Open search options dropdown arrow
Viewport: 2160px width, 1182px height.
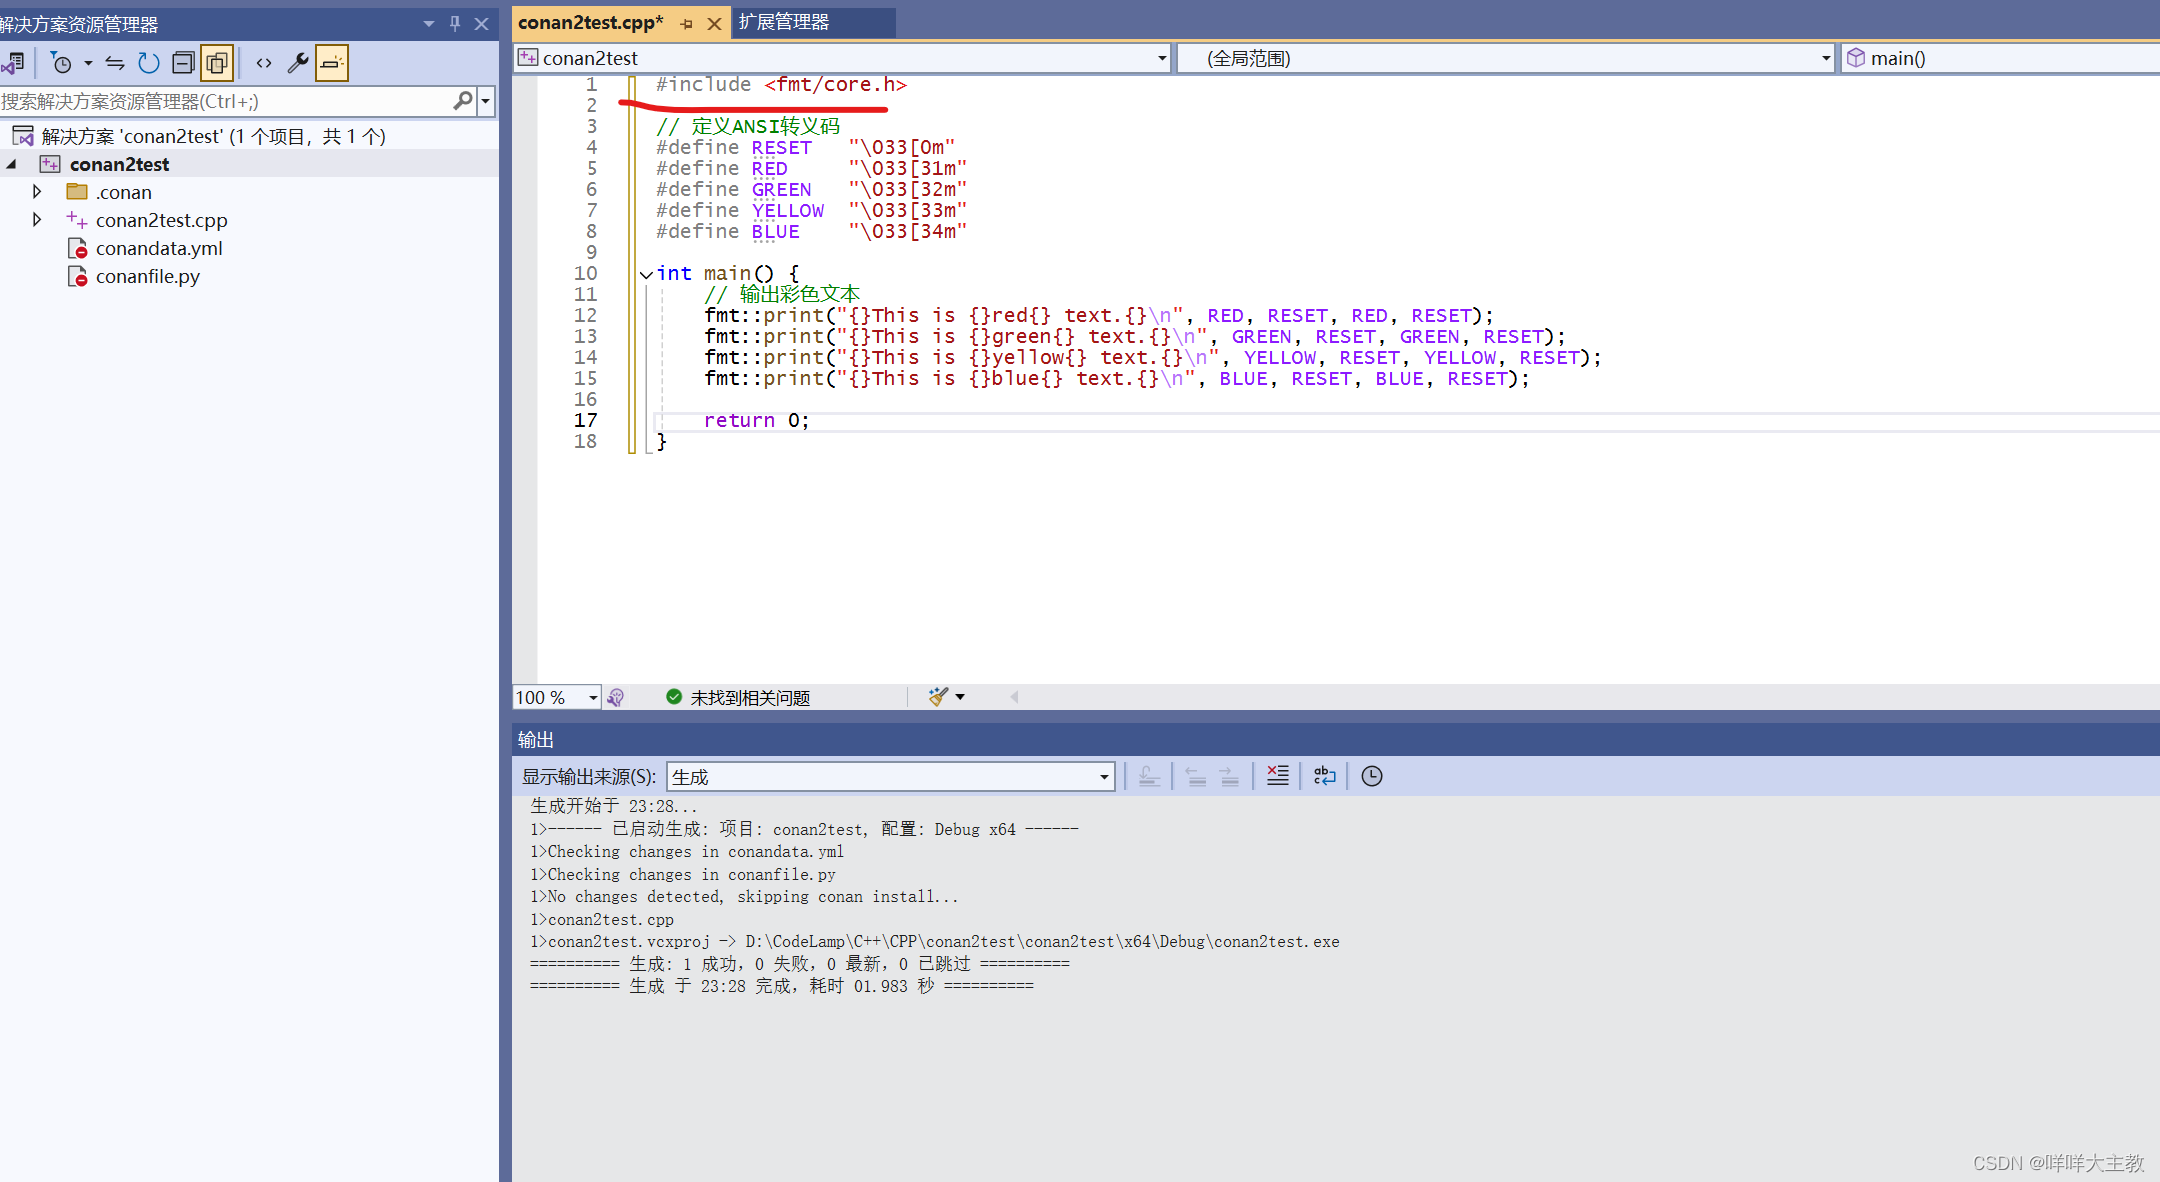(x=486, y=101)
